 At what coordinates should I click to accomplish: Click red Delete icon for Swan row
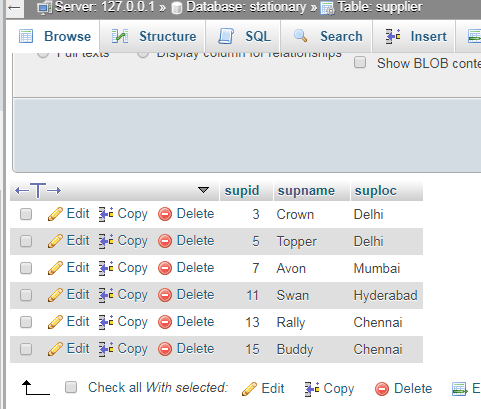coord(165,295)
